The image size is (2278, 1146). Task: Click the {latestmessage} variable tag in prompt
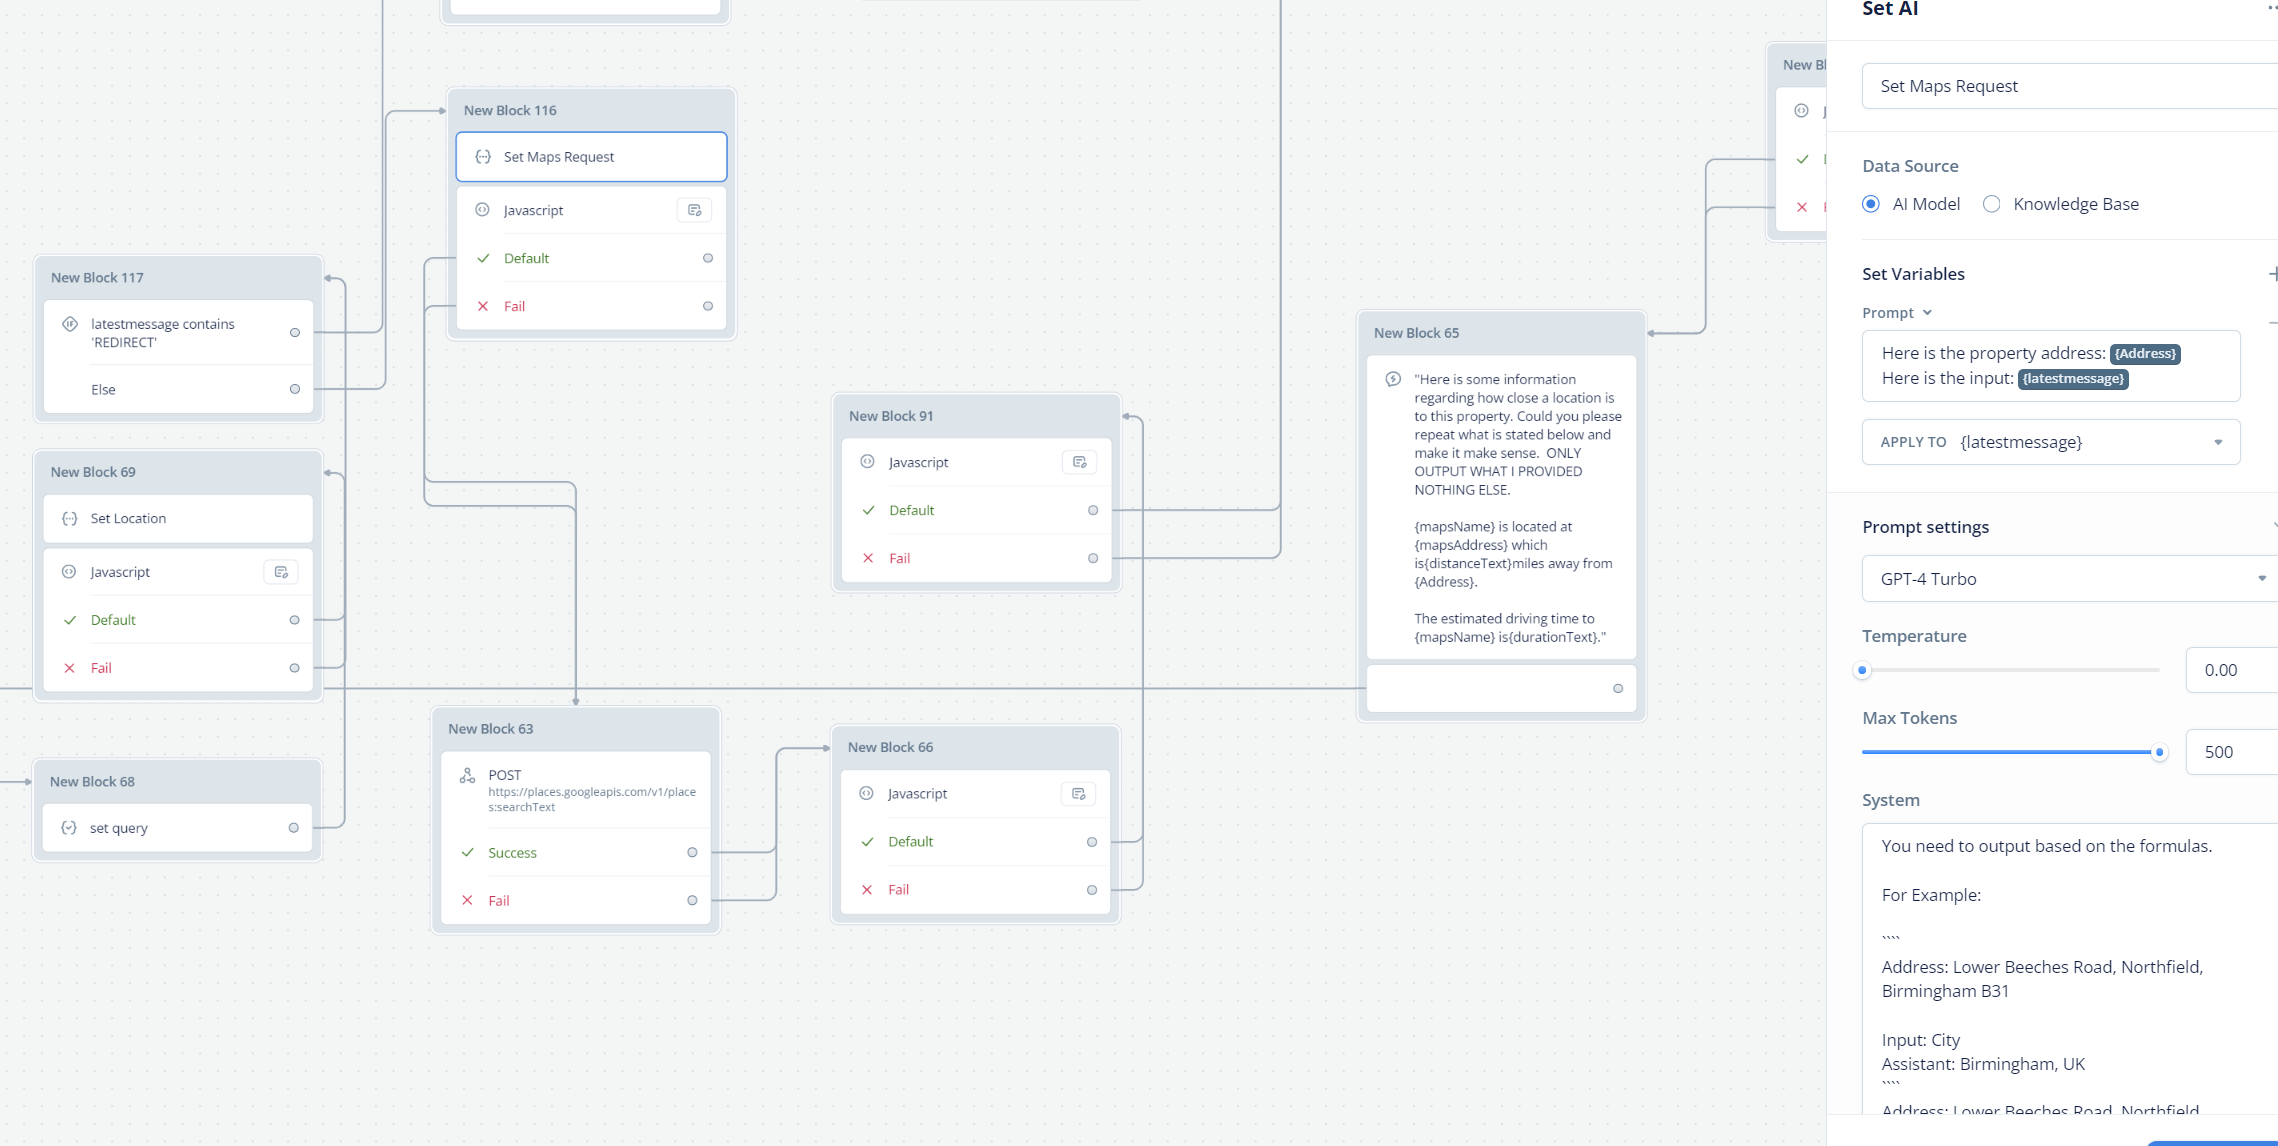point(2073,379)
